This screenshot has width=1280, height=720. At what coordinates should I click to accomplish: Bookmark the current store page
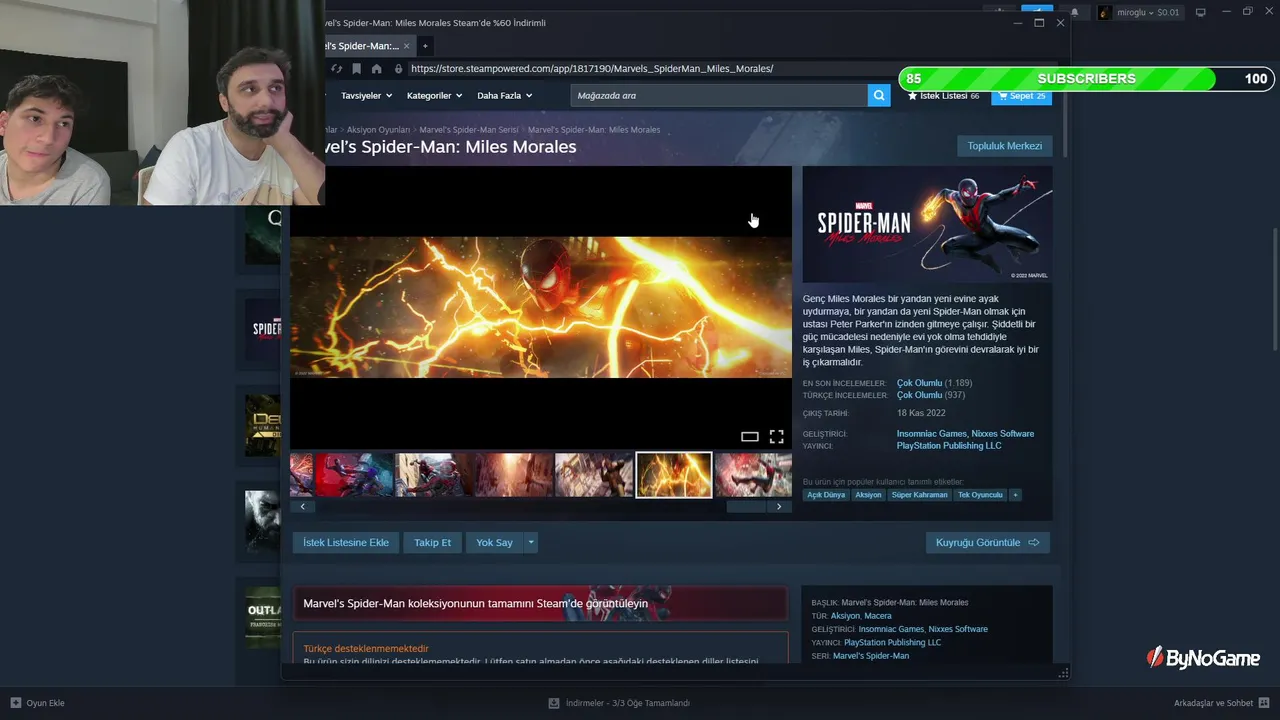[x=356, y=69]
